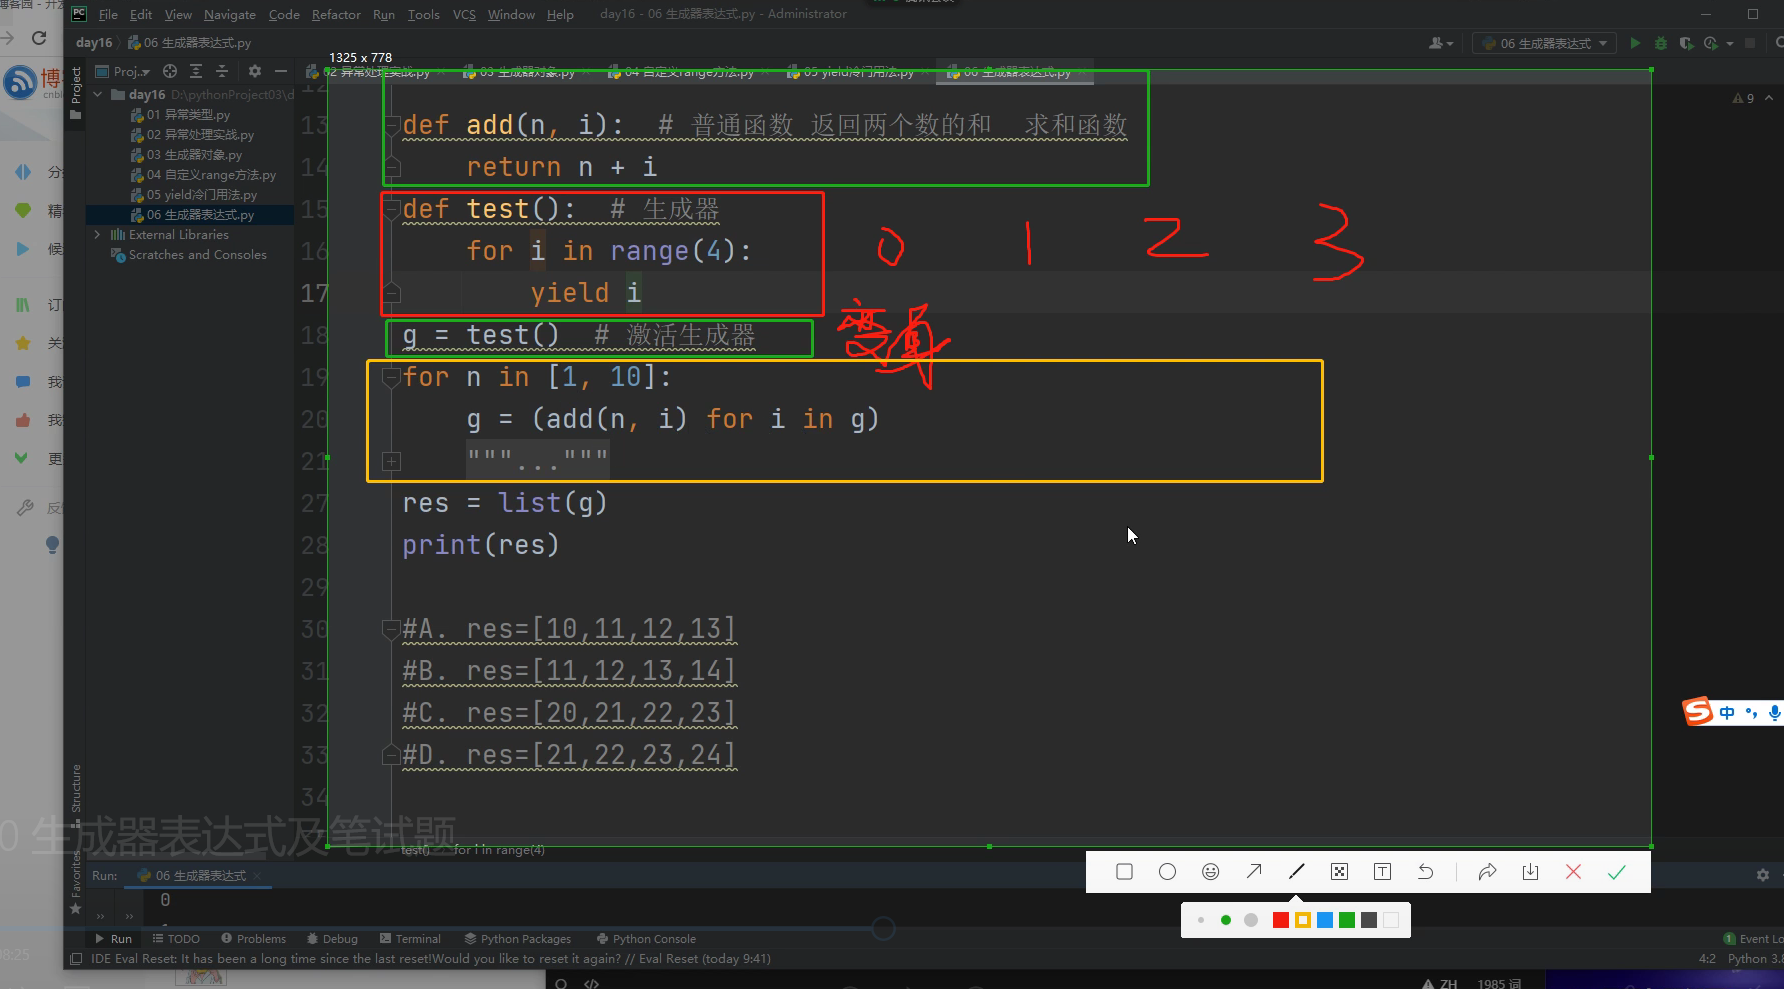Open Project panel settings gear

[x=255, y=71]
